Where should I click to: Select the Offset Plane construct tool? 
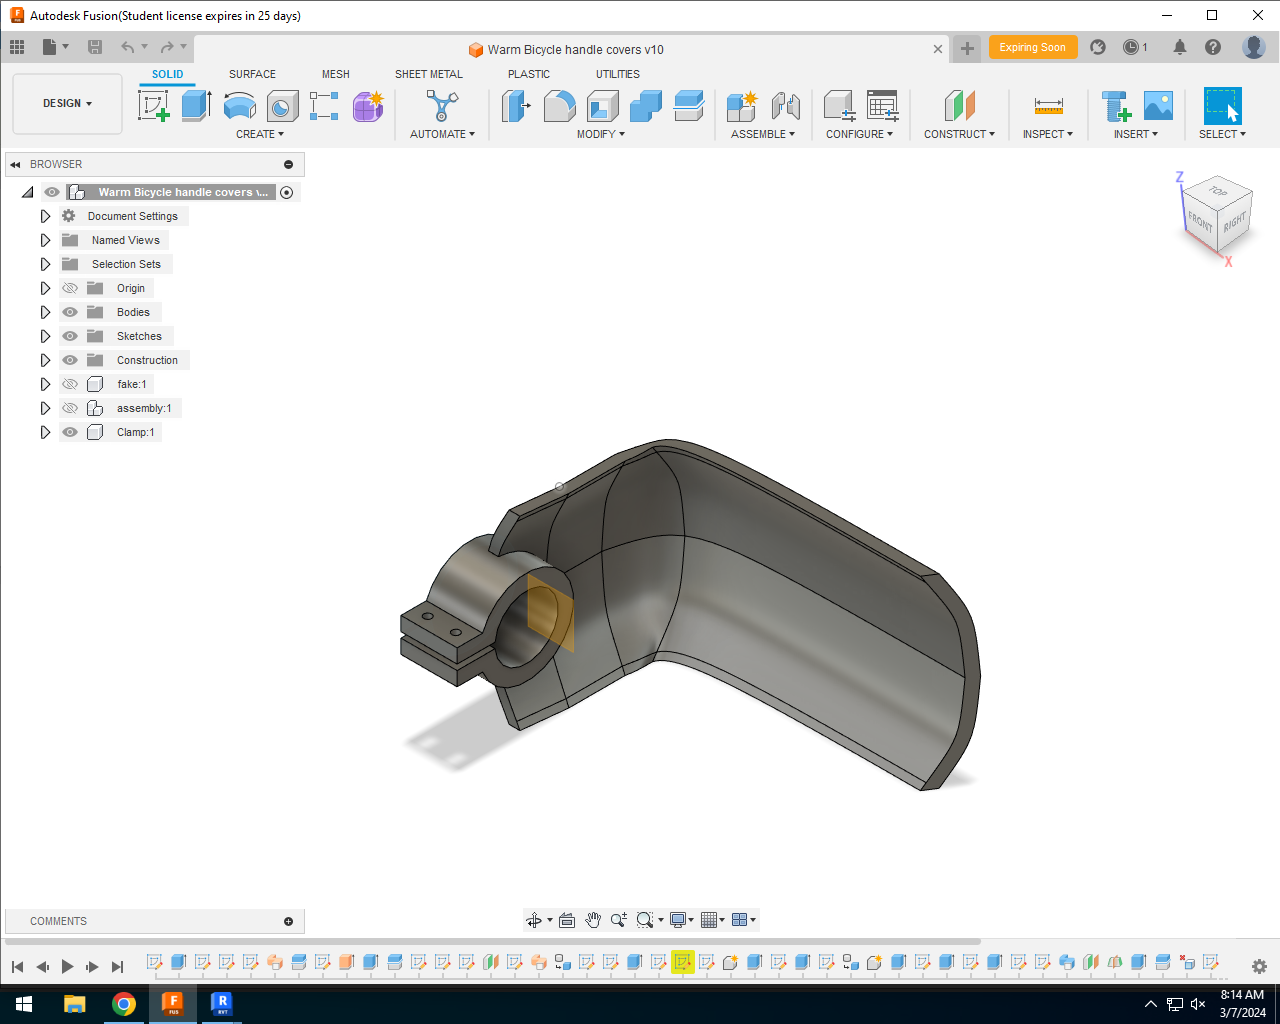coord(959,105)
